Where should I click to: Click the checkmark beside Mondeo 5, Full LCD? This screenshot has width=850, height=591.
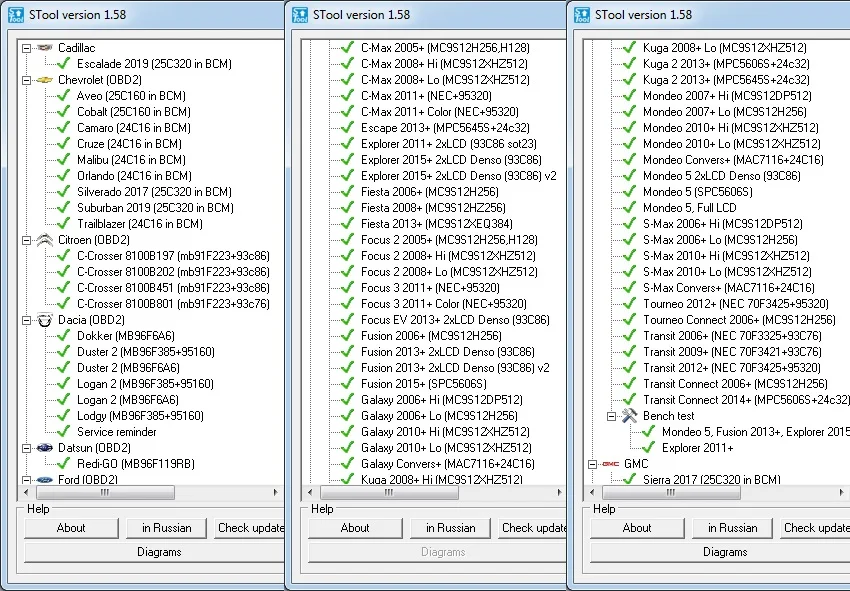[629, 208]
